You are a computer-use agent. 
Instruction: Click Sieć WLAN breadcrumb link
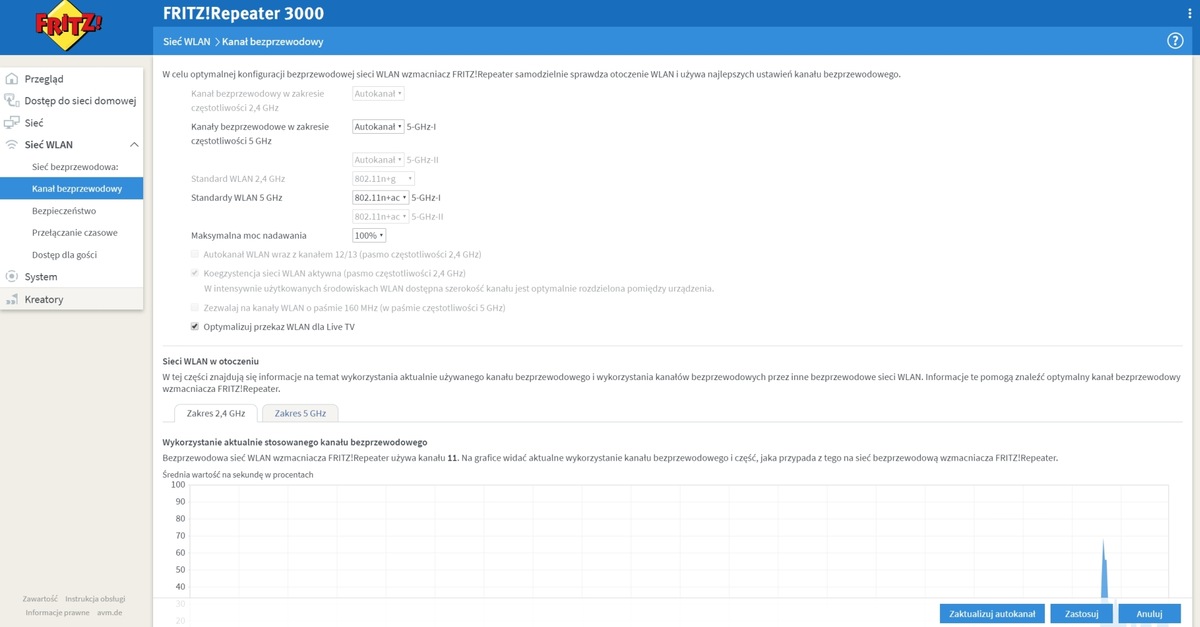tap(186, 42)
